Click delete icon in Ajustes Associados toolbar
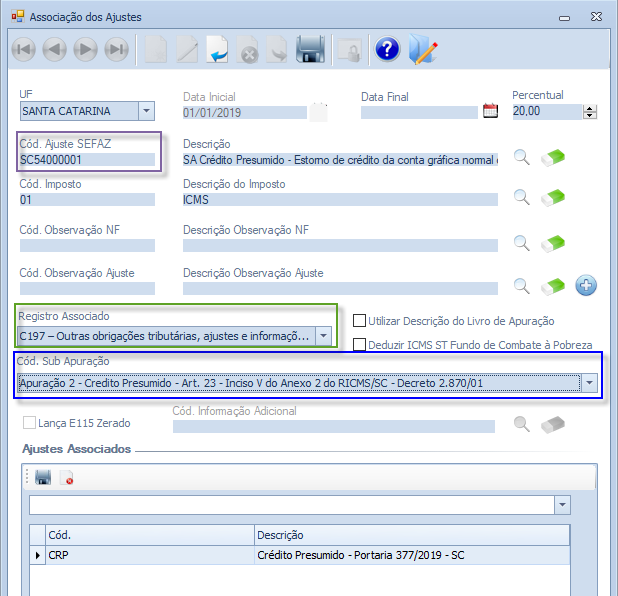The image size is (618, 596). 67,479
